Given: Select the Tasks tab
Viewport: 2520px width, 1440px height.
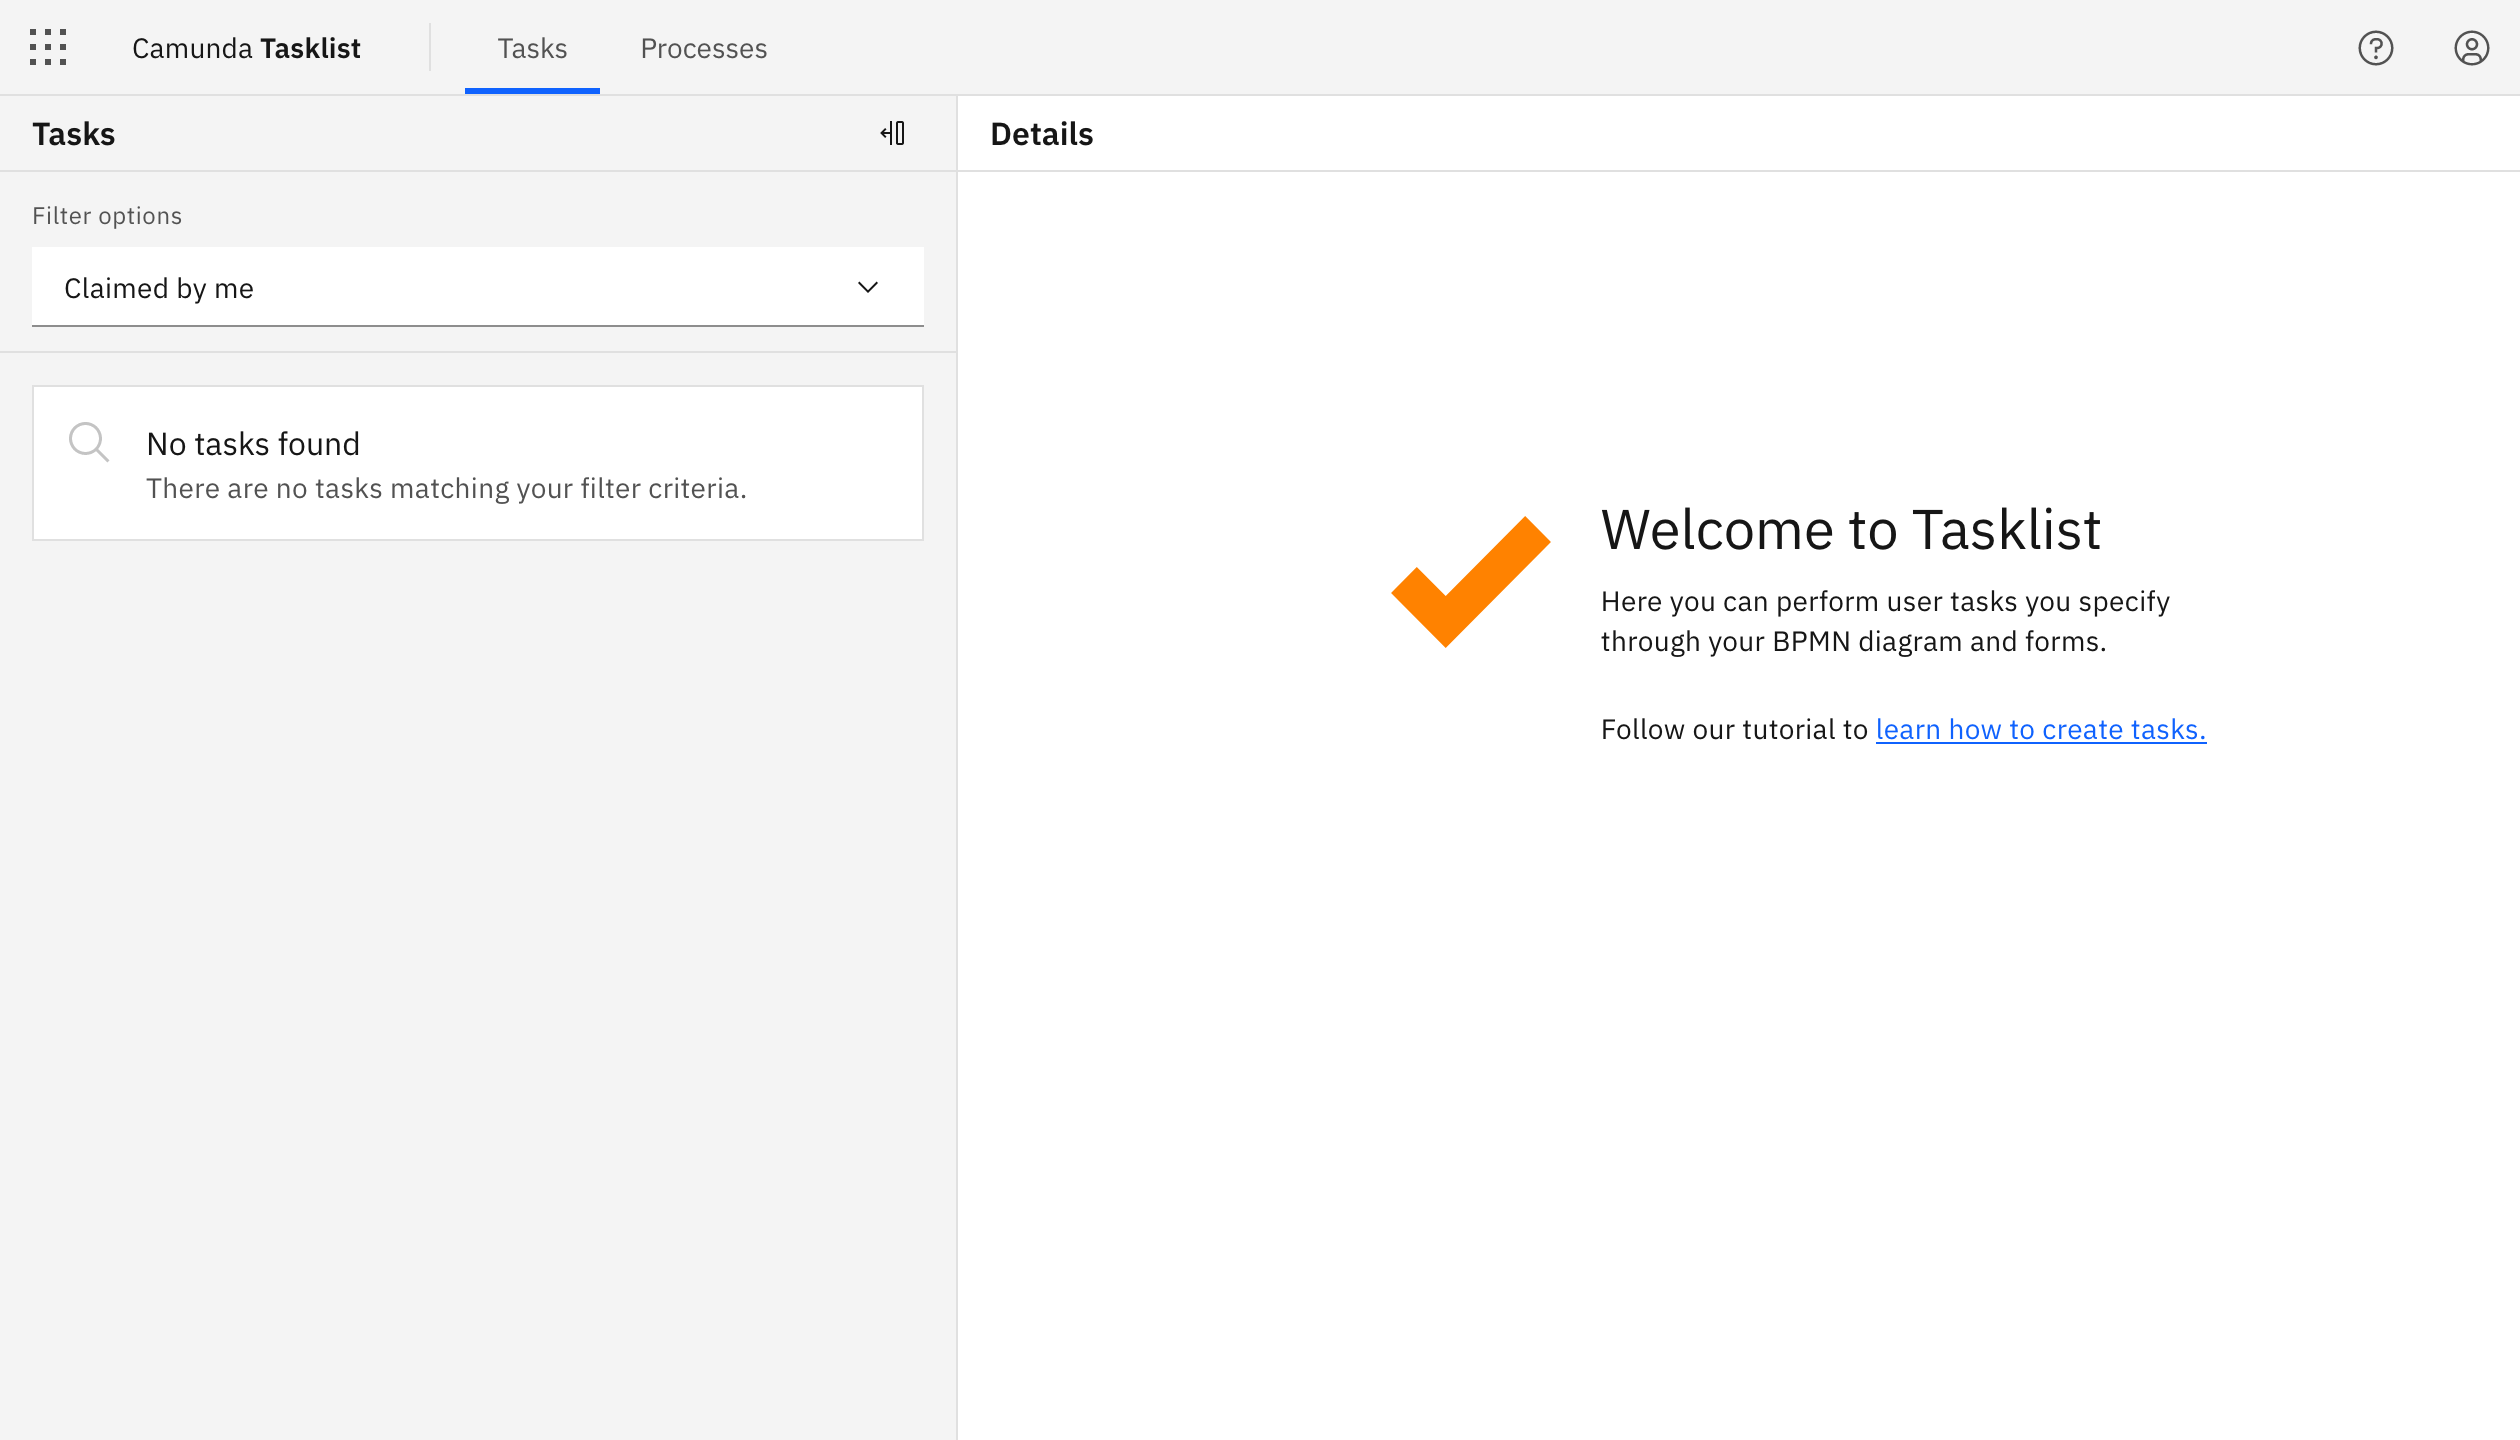Looking at the screenshot, I should click(x=531, y=48).
